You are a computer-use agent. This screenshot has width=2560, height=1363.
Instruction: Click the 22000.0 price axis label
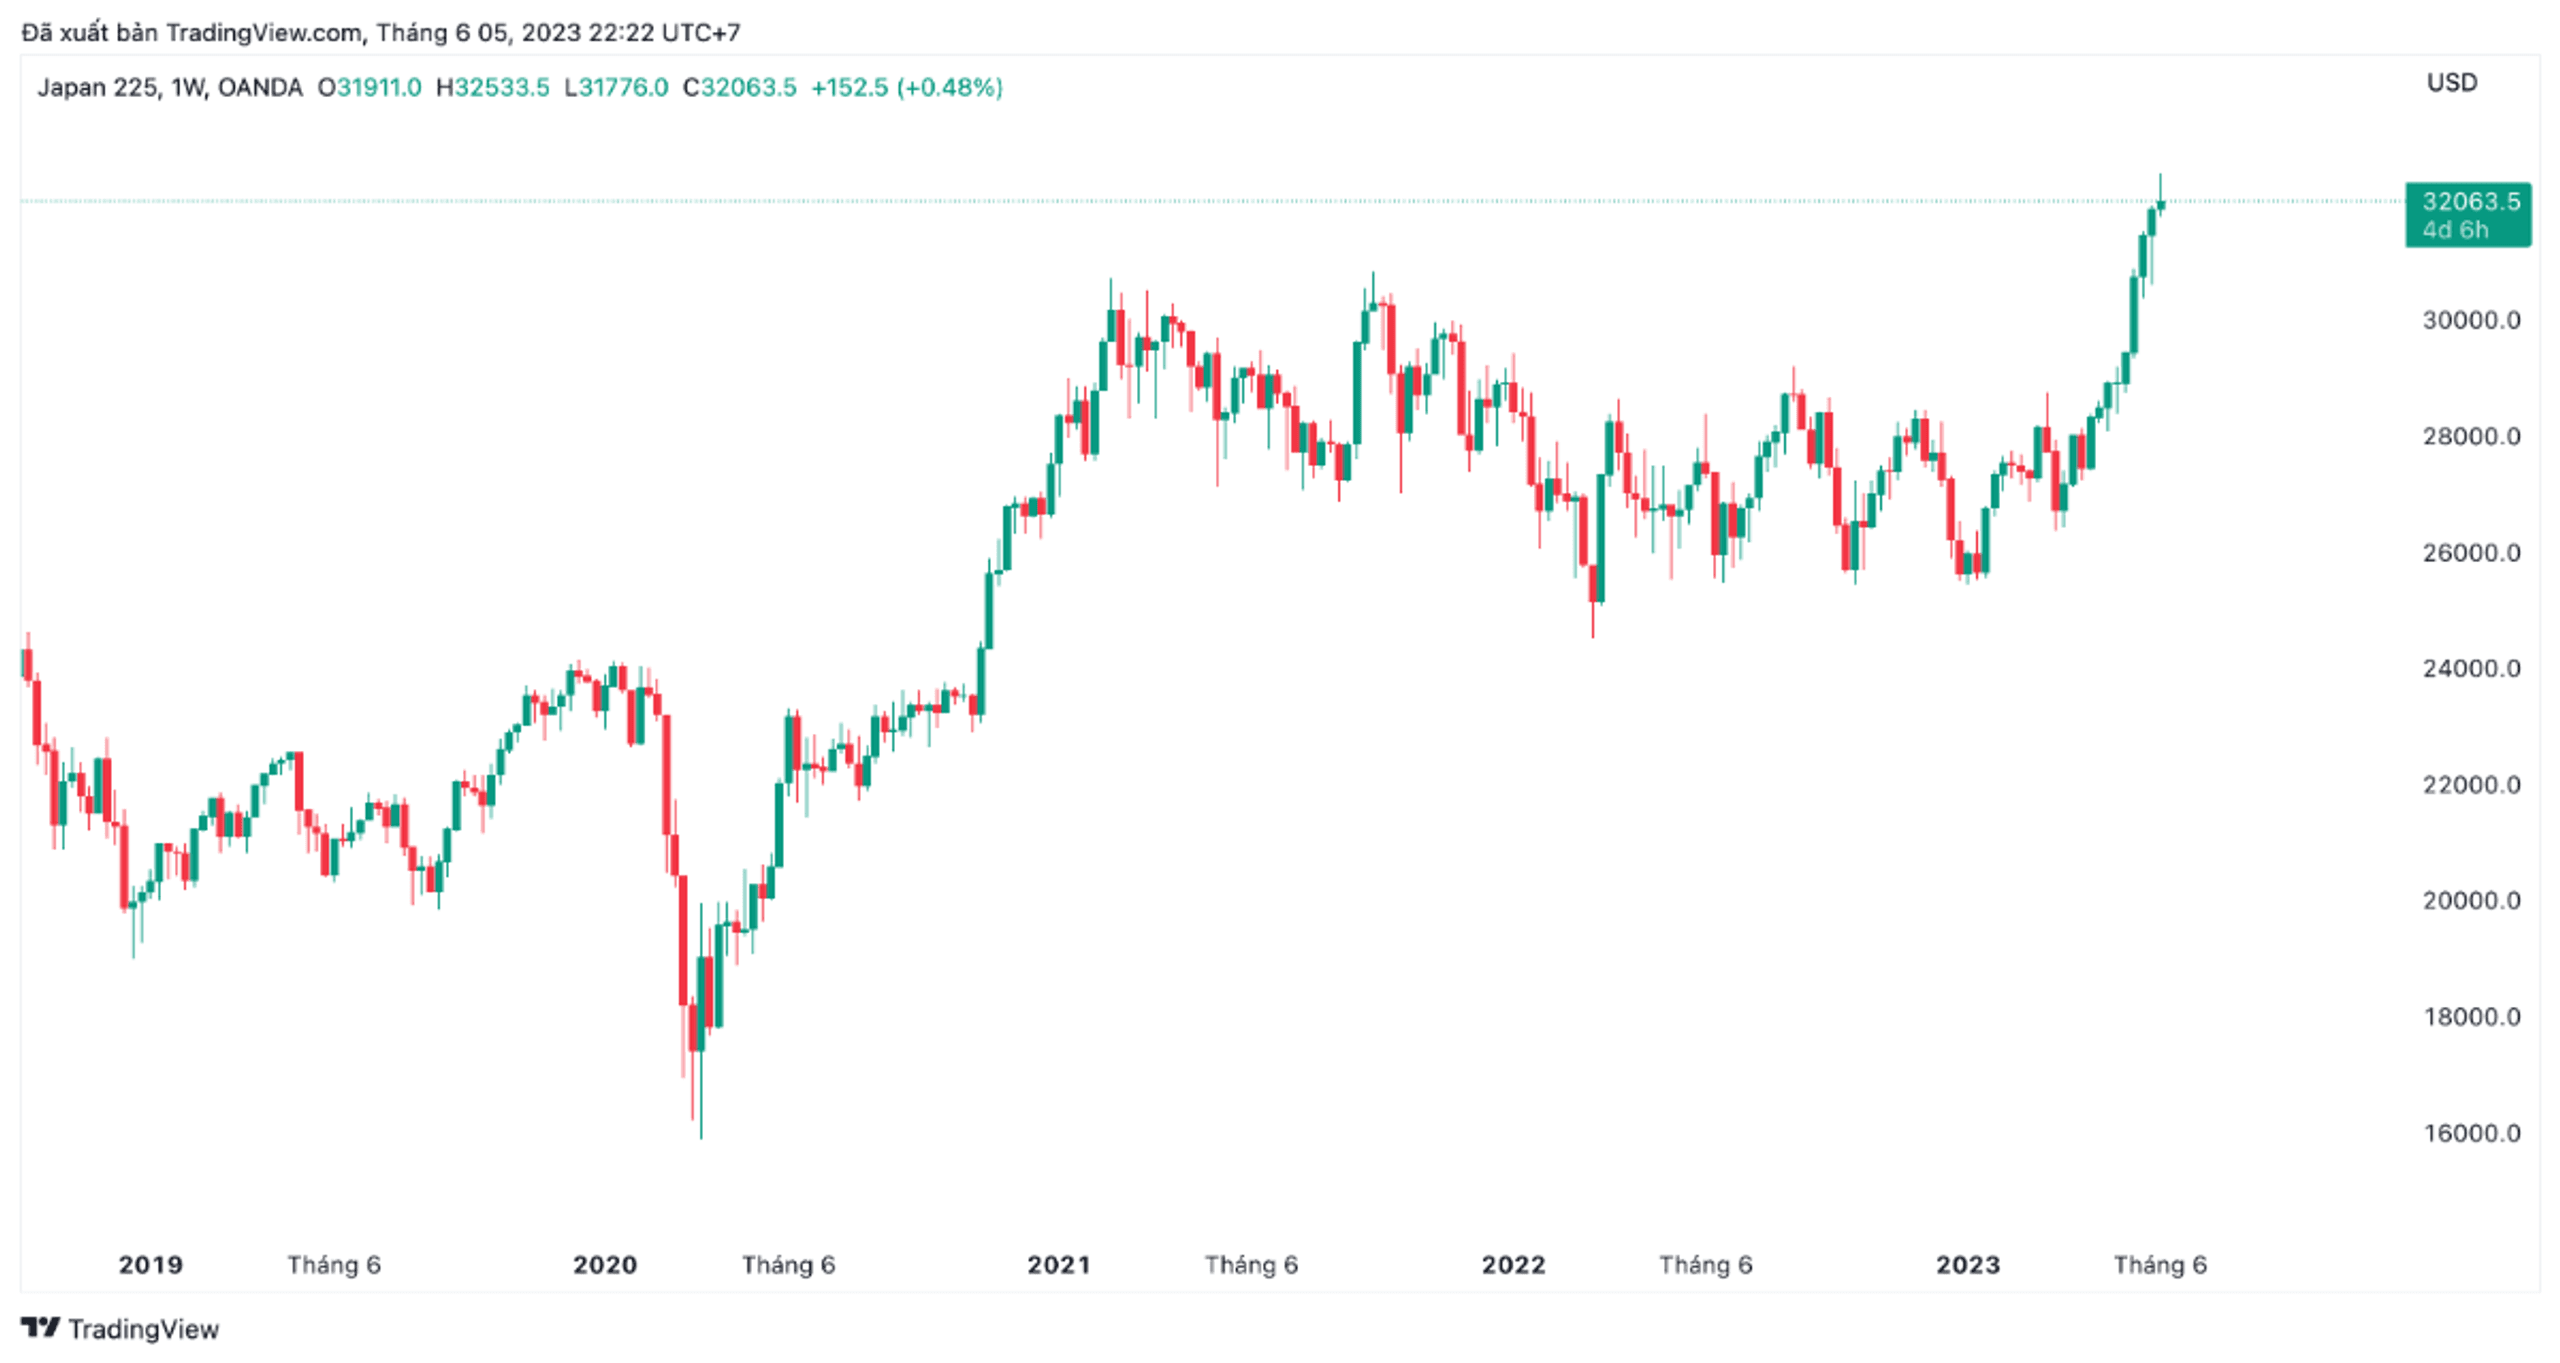[x=2471, y=784]
